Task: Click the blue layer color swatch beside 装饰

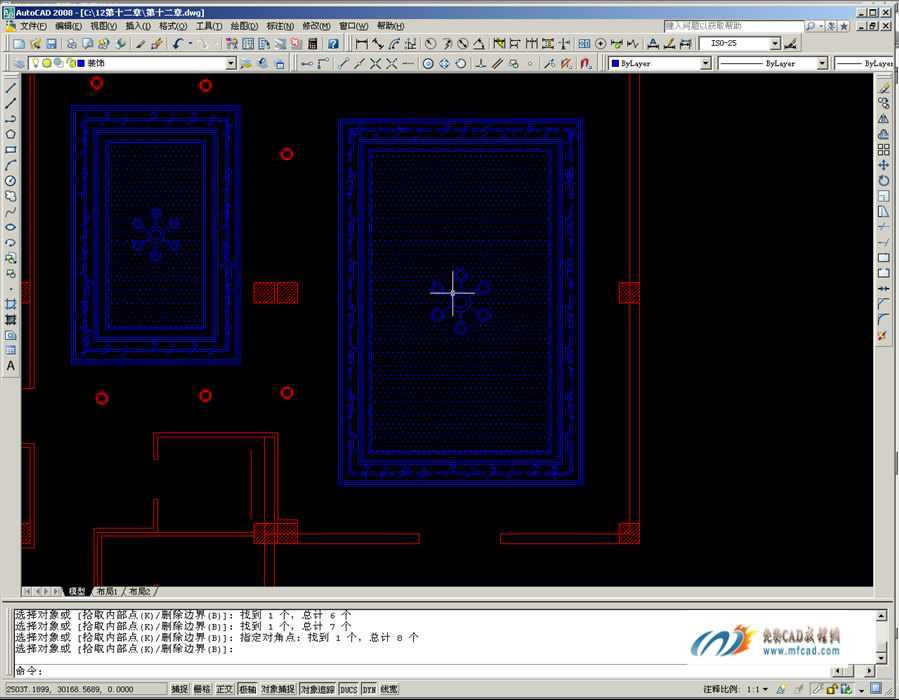Action: [81, 64]
